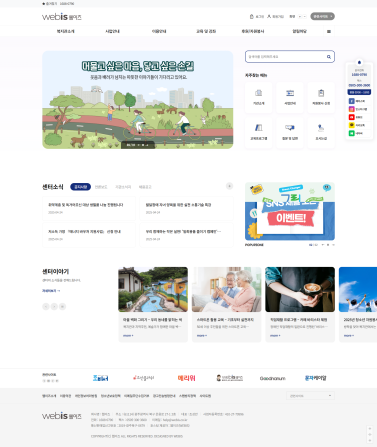Click the webis footer logo
The width and height of the screenshot is (377, 447).
62,416
